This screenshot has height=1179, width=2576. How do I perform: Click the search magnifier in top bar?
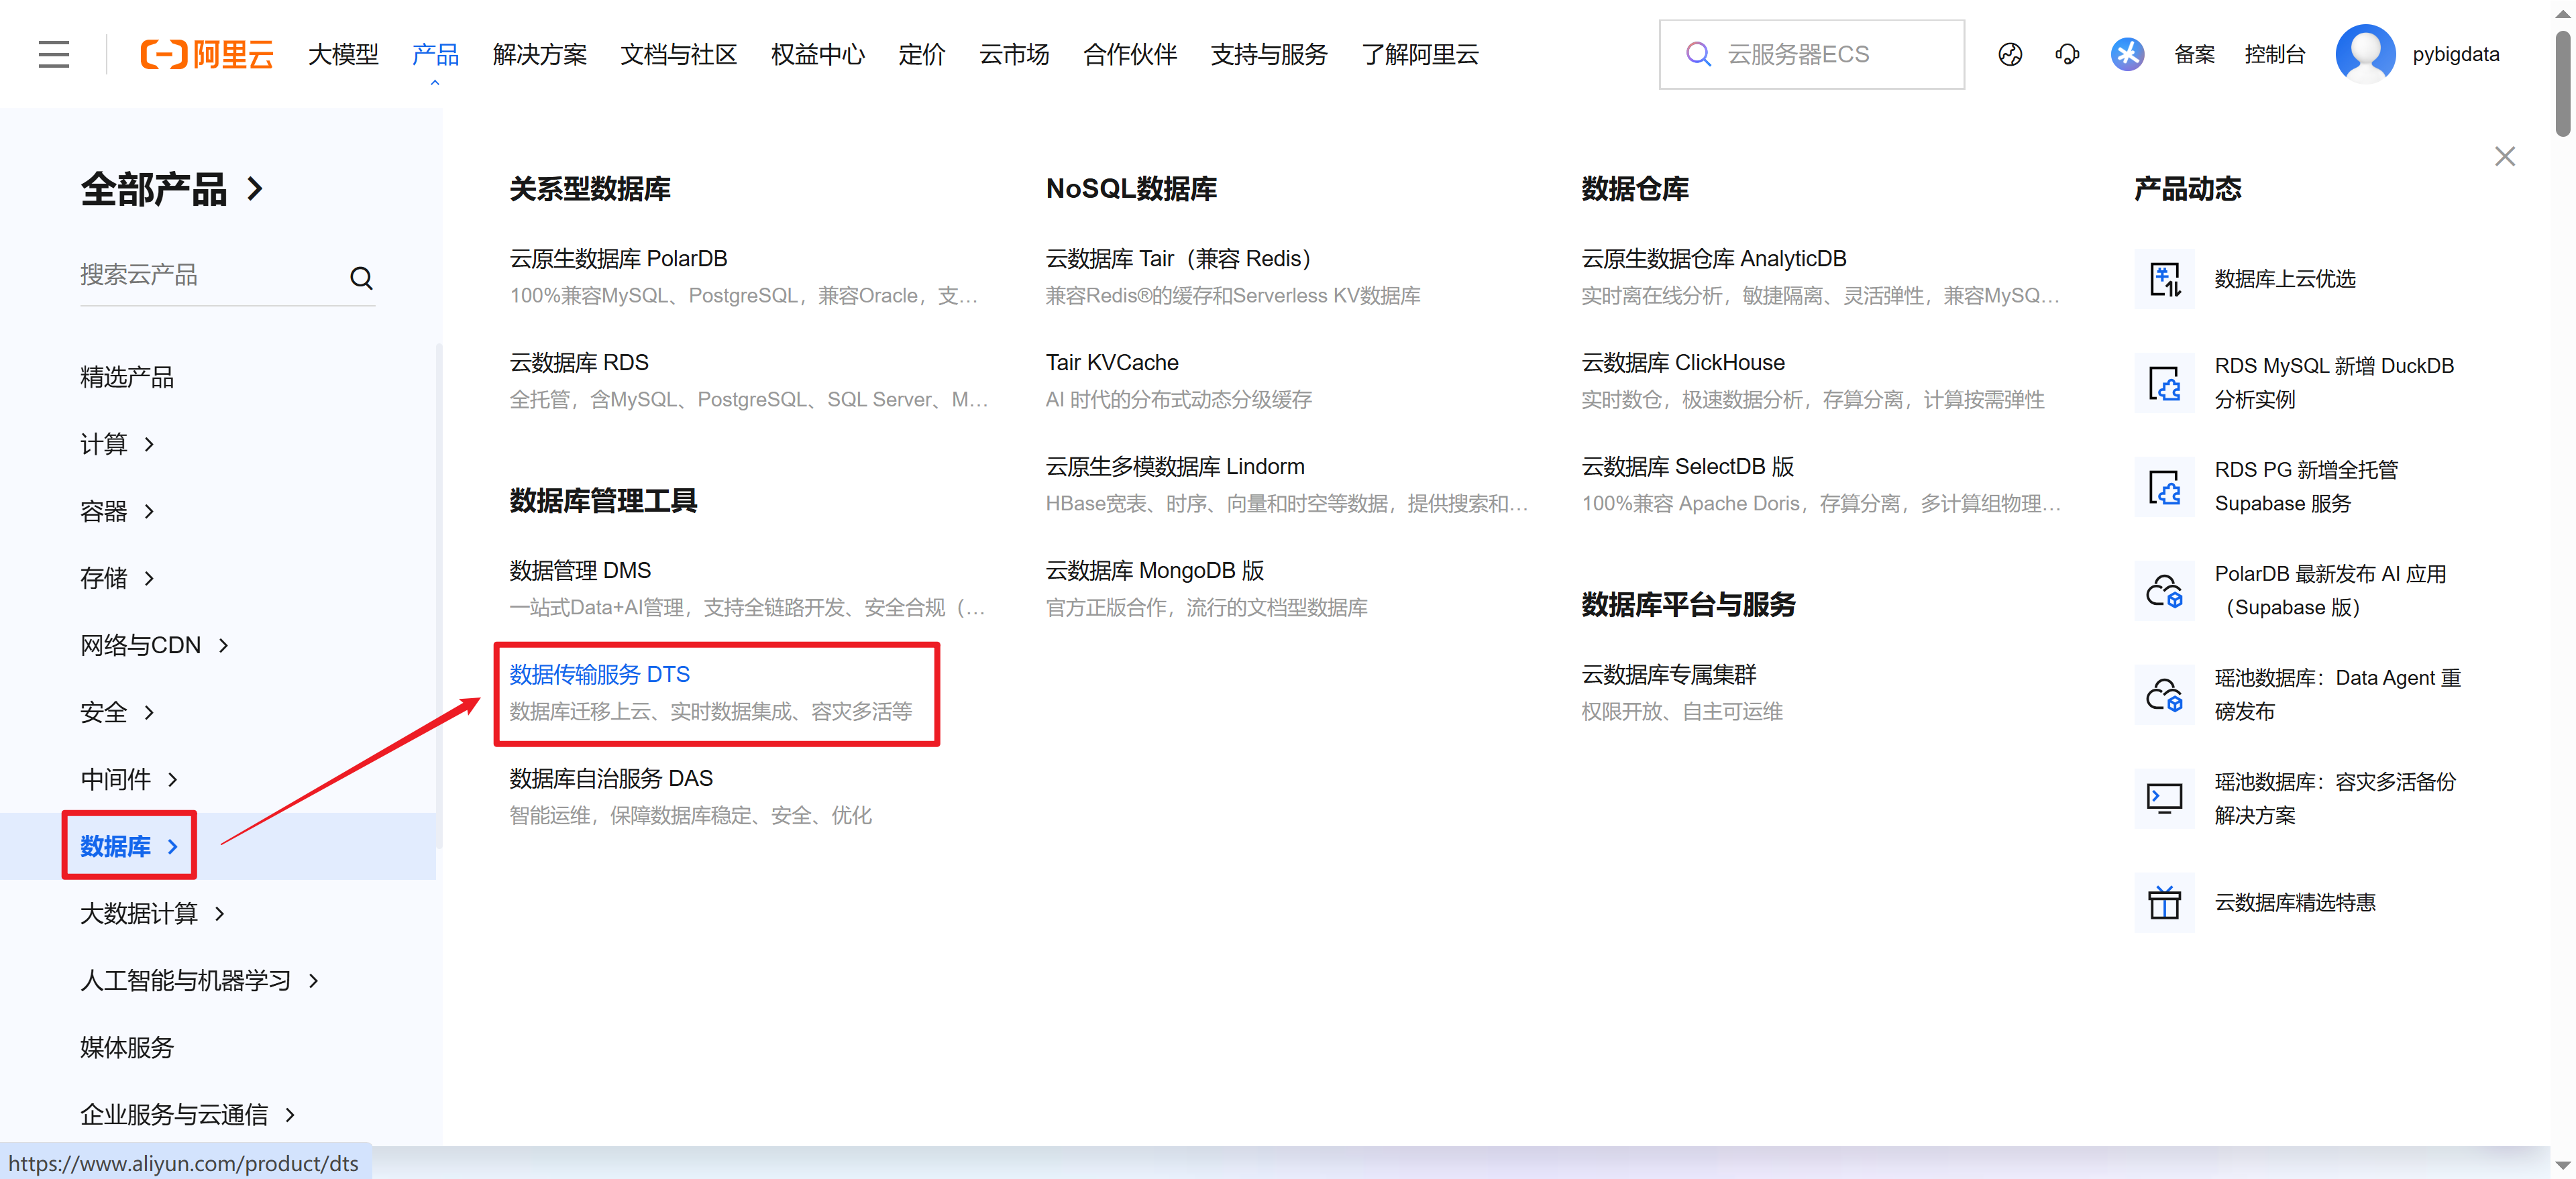1698,54
